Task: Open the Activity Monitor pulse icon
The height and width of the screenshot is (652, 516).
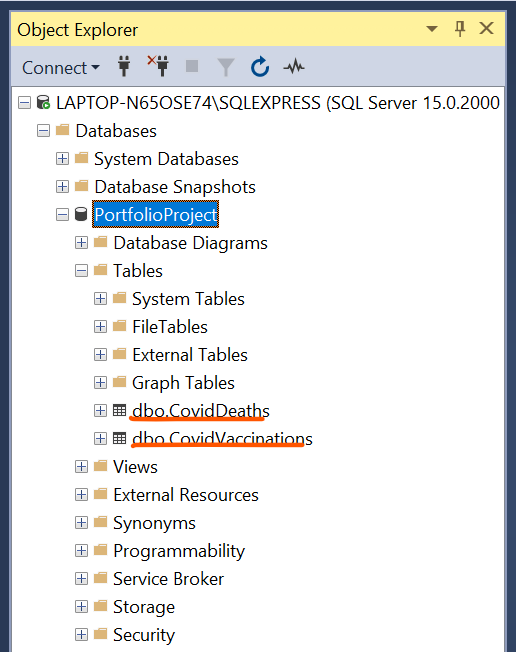Action: [294, 67]
